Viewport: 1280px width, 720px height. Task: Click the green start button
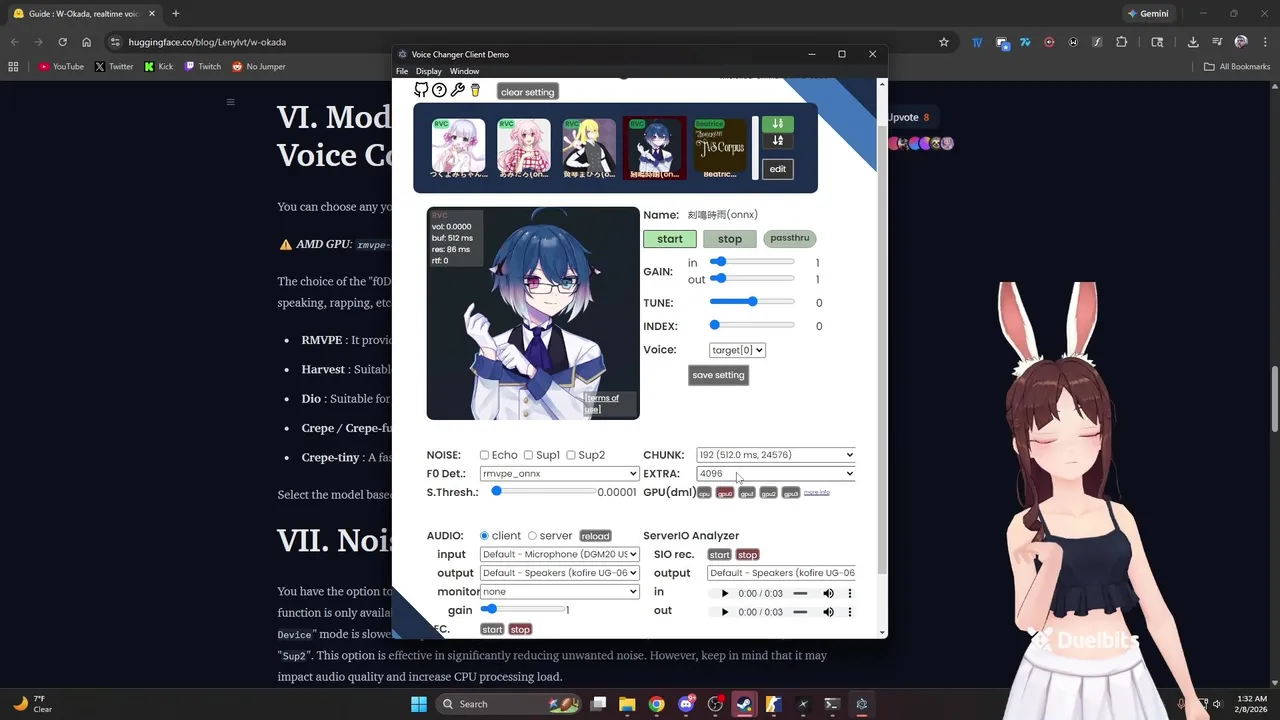(x=670, y=239)
